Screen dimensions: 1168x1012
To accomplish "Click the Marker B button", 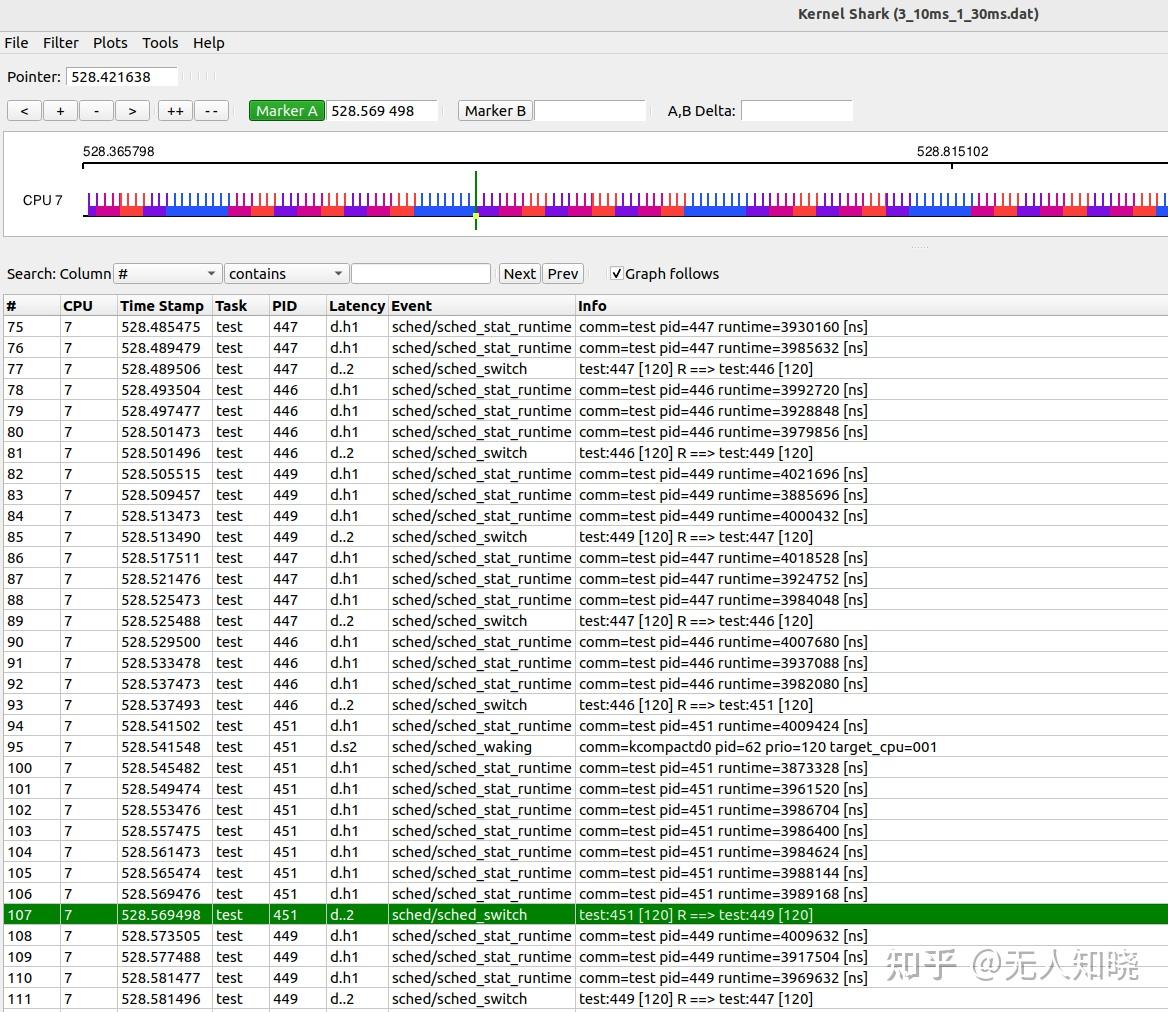I will point(495,111).
